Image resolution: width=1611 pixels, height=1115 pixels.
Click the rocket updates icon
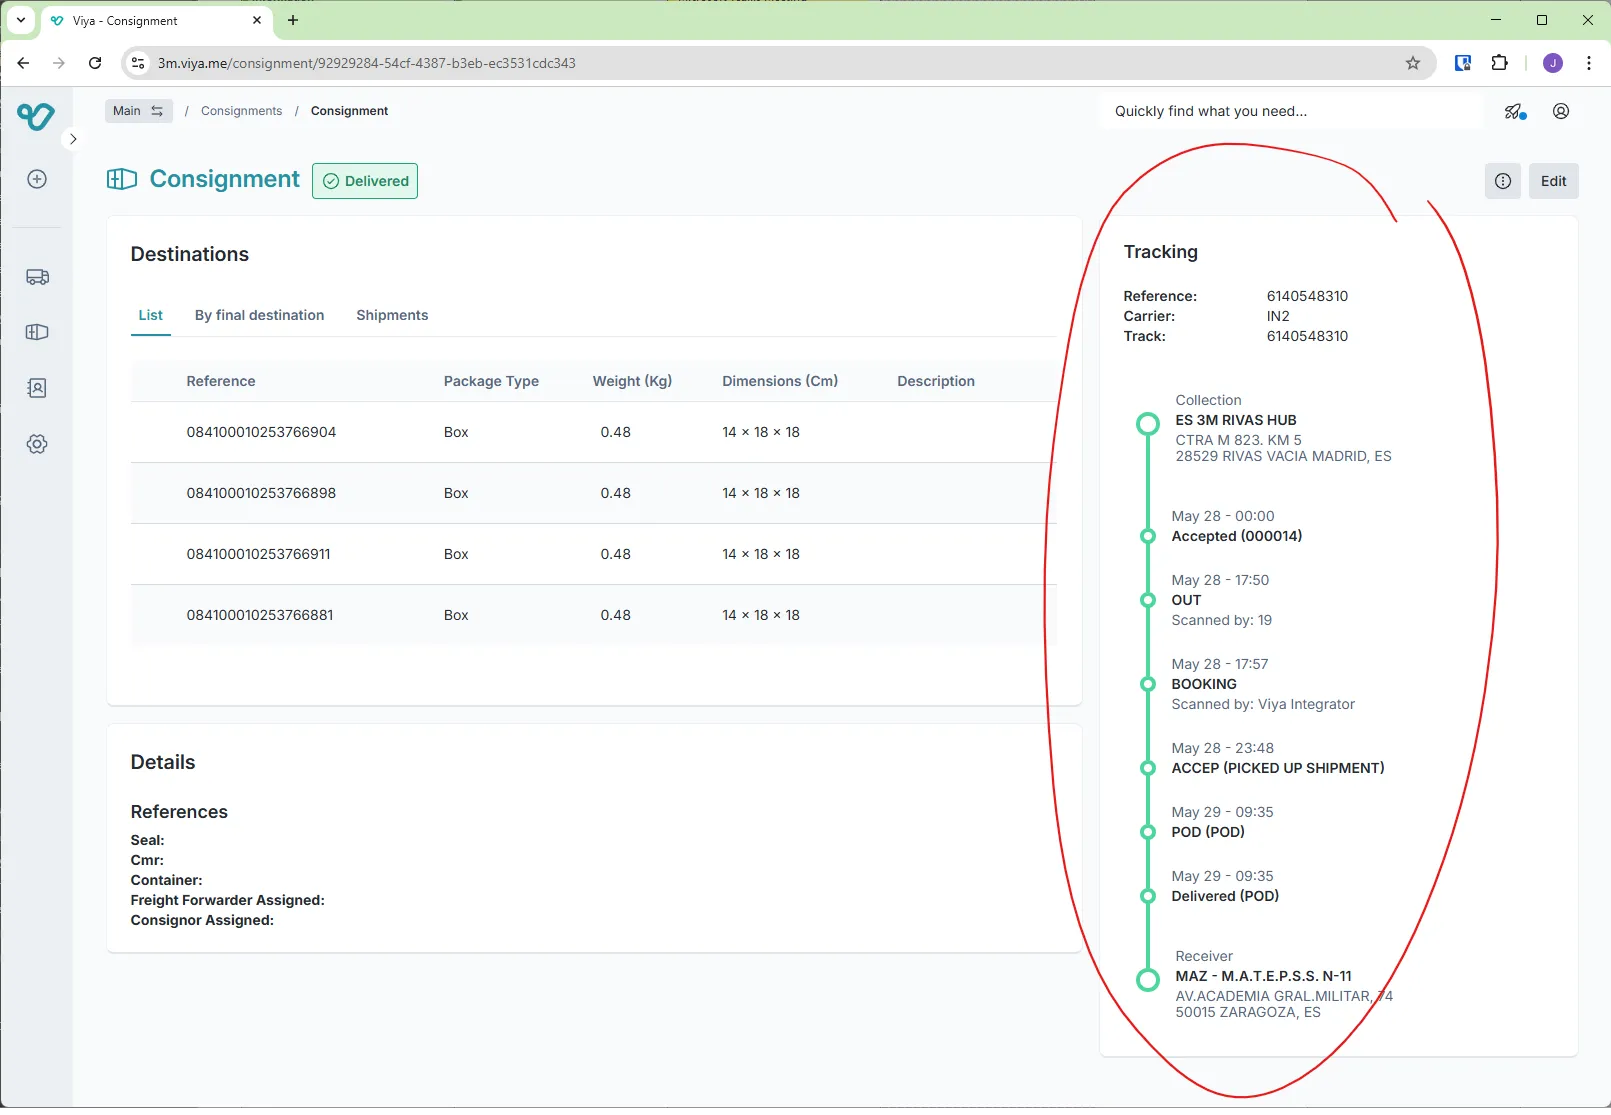click(x=1514, y=111)
